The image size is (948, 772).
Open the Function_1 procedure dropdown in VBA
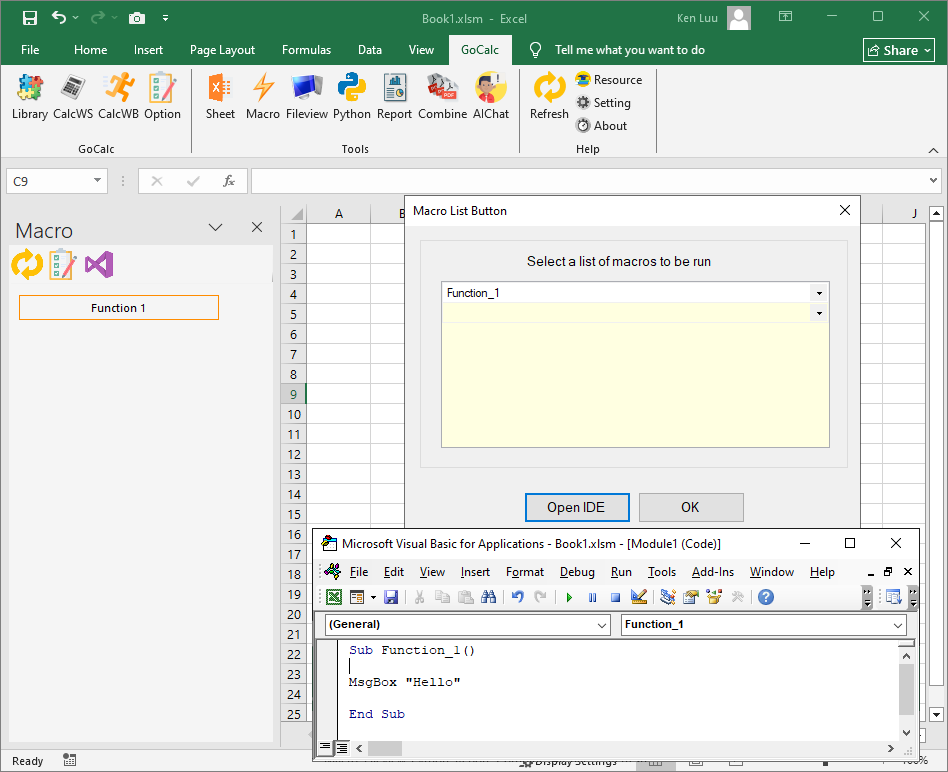pos(898,625)
